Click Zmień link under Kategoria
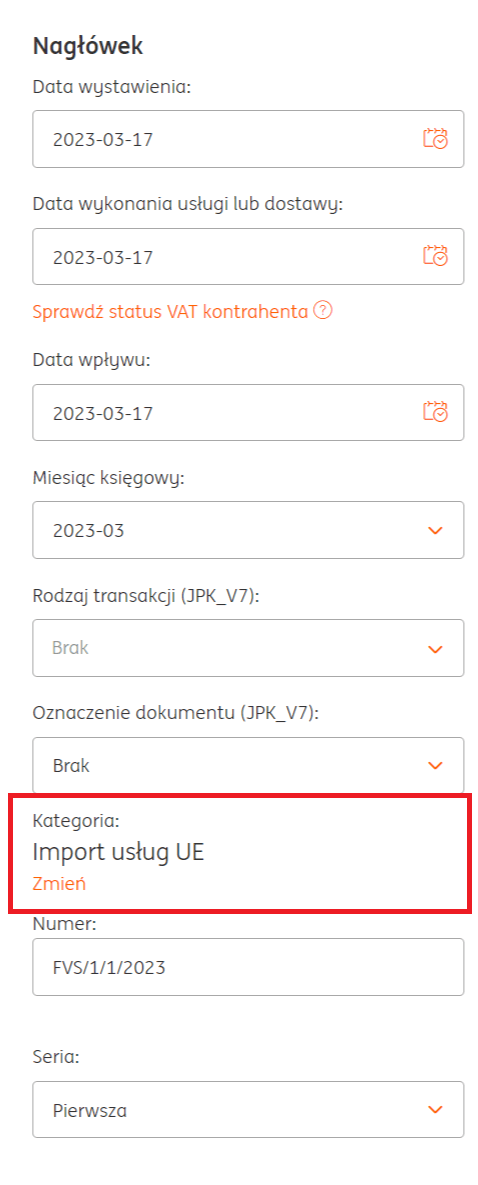 click(x=59, y=883)
